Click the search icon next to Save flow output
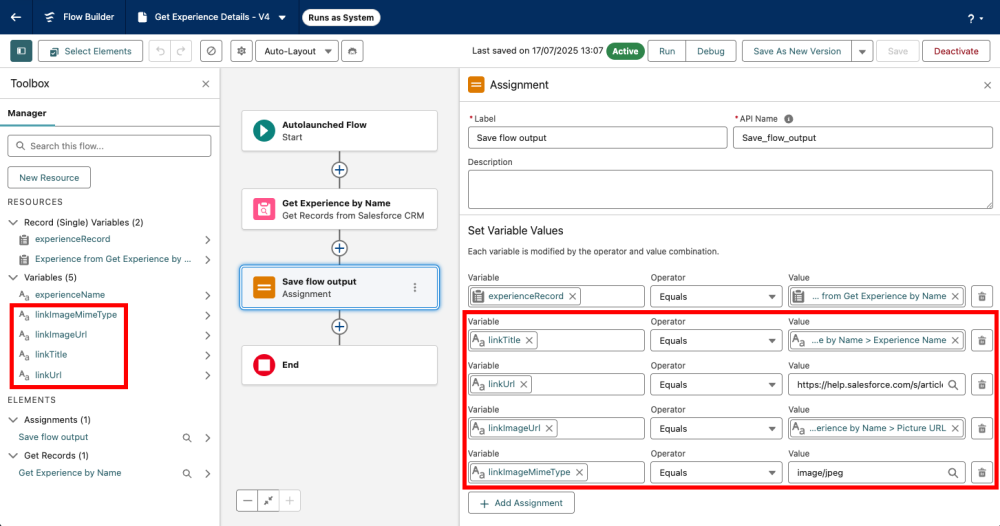This screenshot has width=1000, height=526. 187,438
